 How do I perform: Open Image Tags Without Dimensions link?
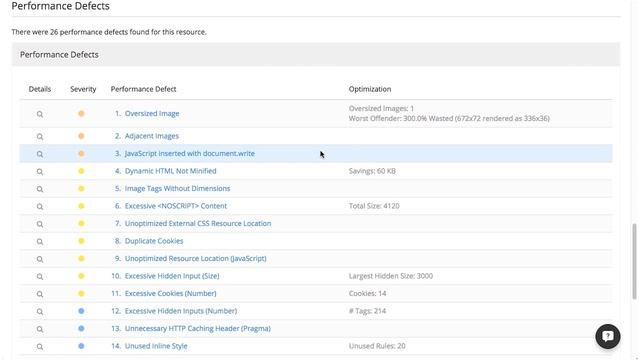click(178, 189)
